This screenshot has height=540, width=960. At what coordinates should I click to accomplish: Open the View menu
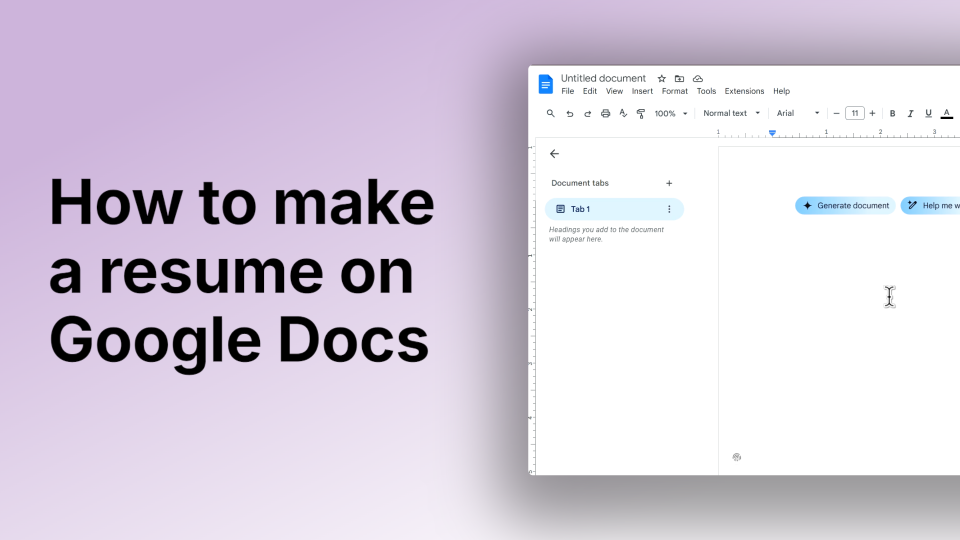pos(614,91)
